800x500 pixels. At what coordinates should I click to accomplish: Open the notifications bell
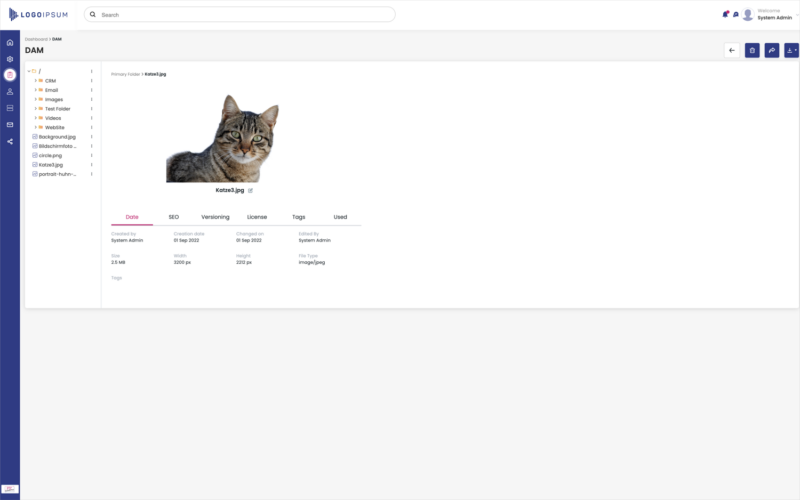pos(725,14)
